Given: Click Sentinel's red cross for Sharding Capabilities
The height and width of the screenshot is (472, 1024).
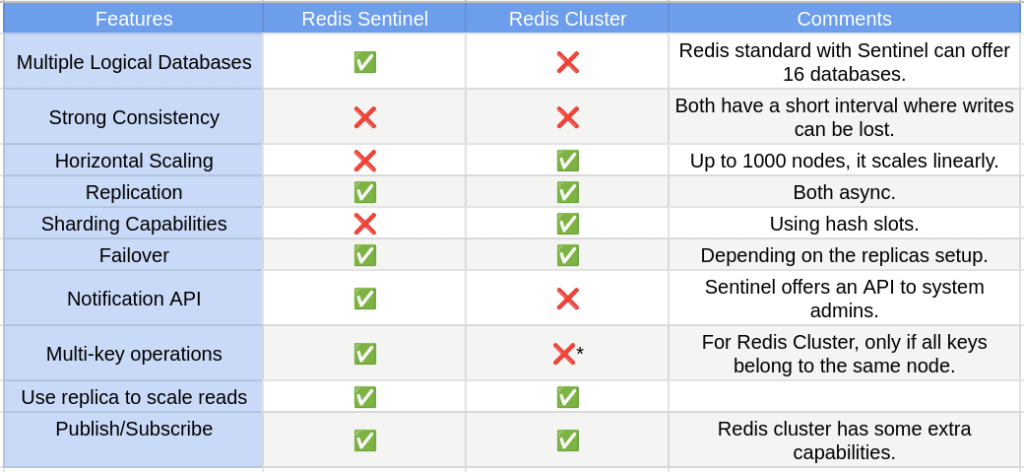Looking at the screenshot, I should [364, 224].
